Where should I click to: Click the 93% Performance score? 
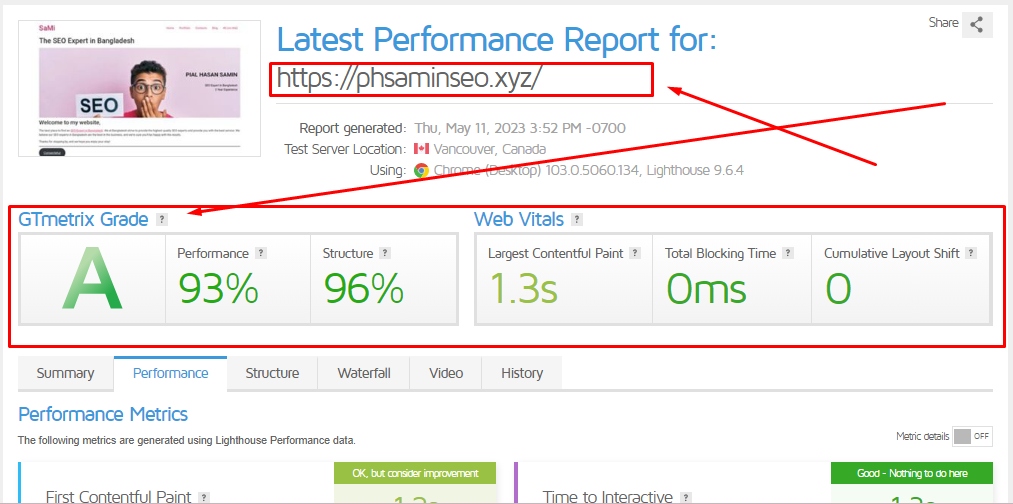(x=218, y=288)
